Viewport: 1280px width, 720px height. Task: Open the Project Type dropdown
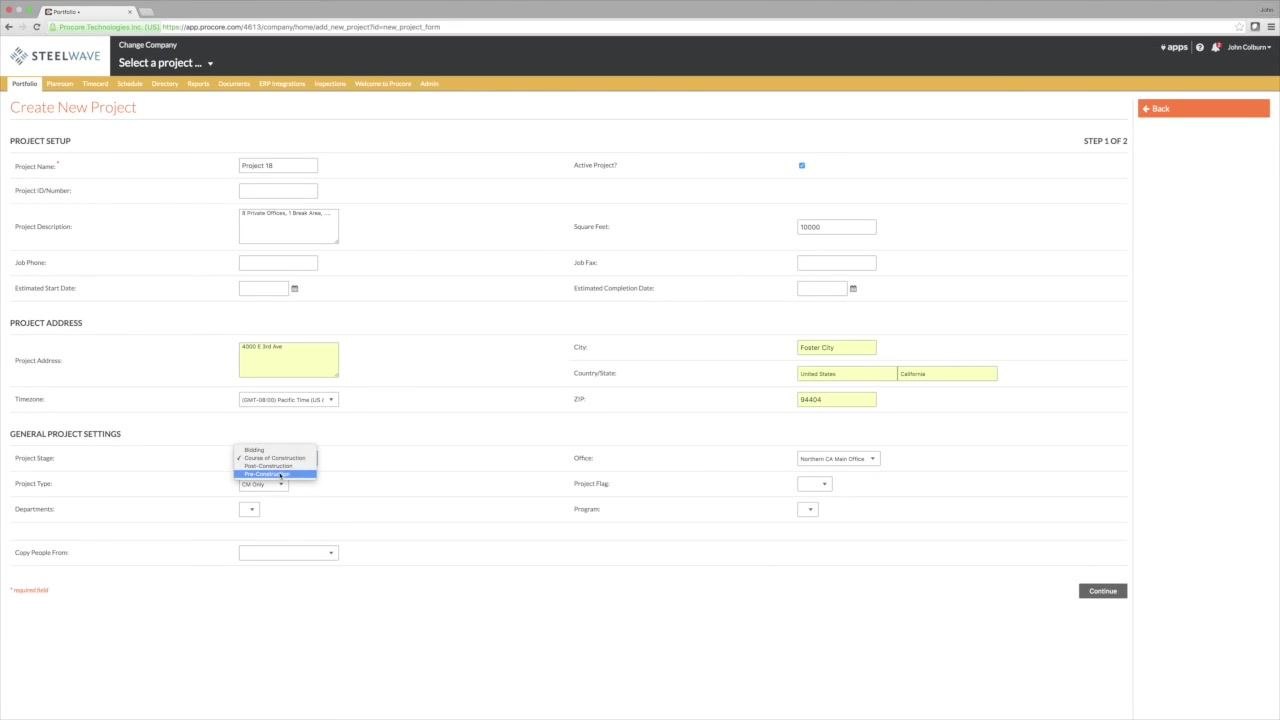[x=264, y=484]
